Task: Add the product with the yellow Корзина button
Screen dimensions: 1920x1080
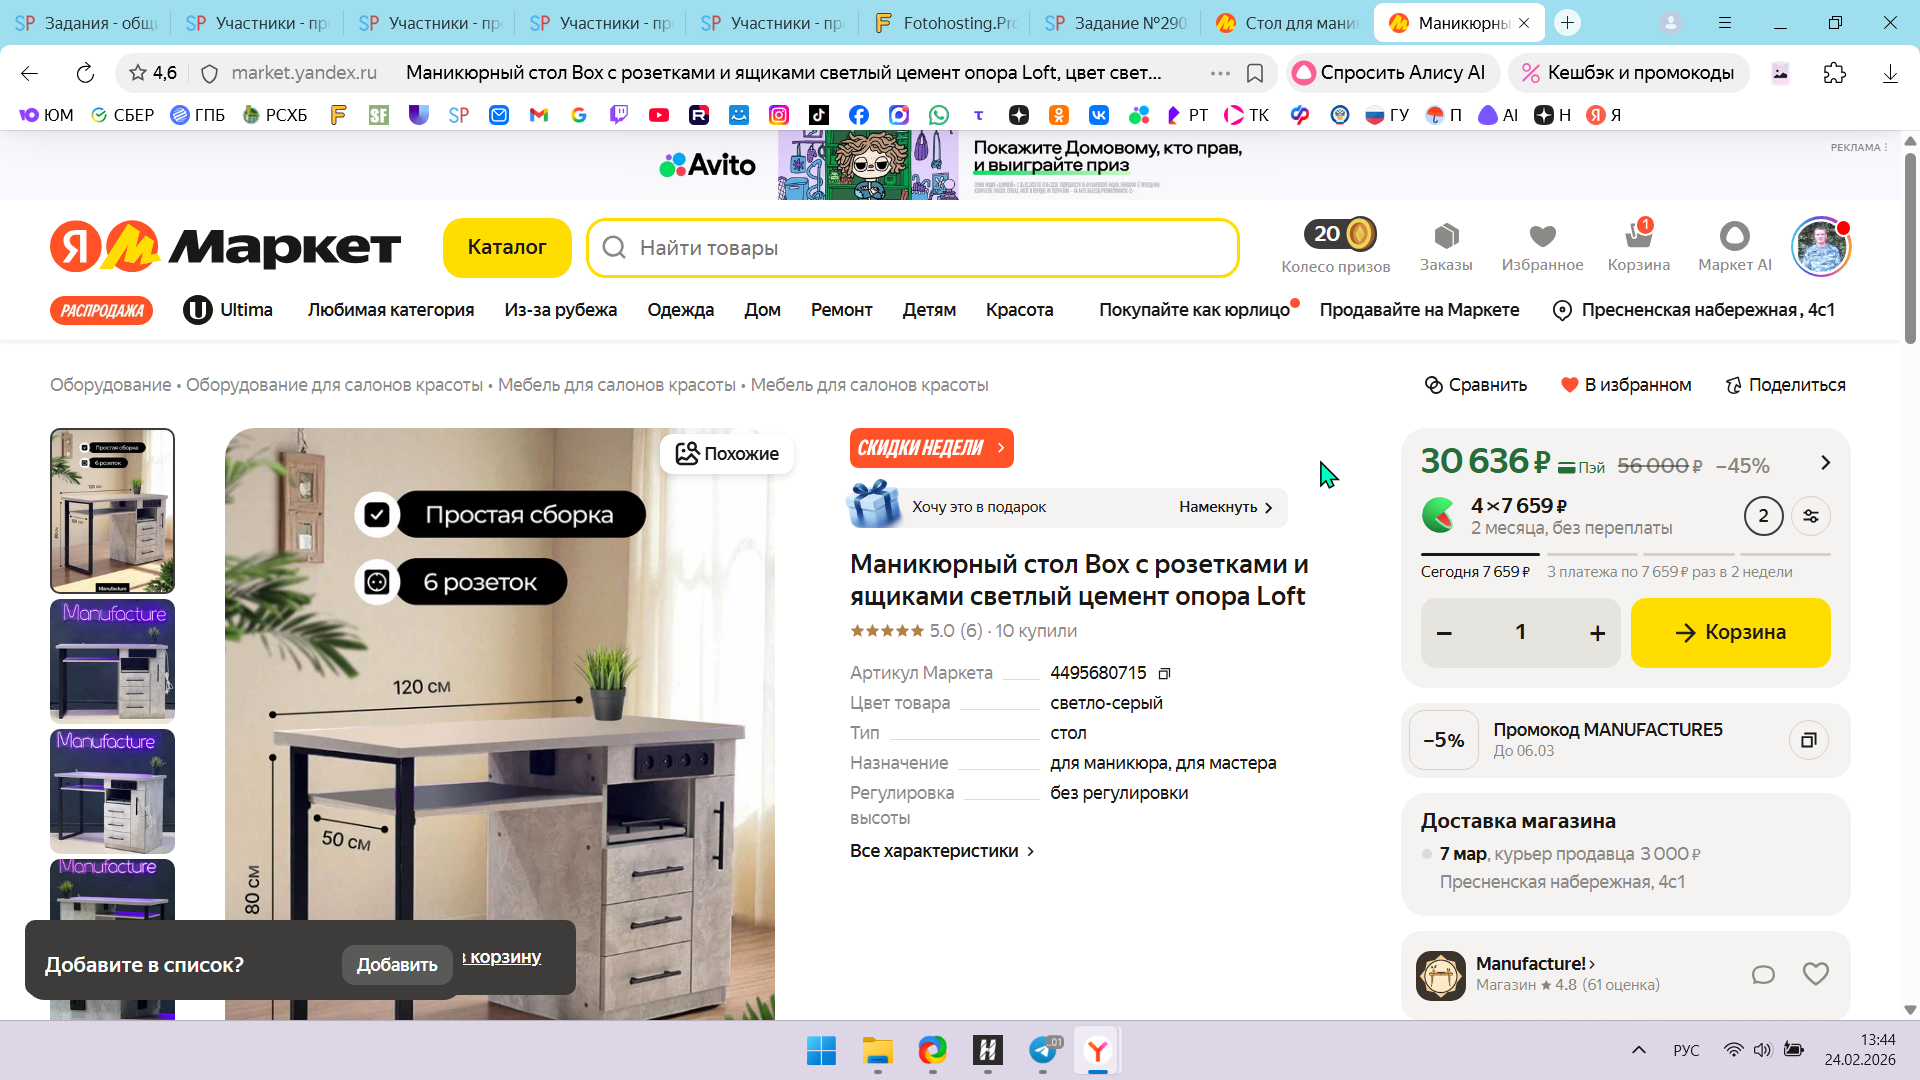Action: click(x=1730, y=633)
